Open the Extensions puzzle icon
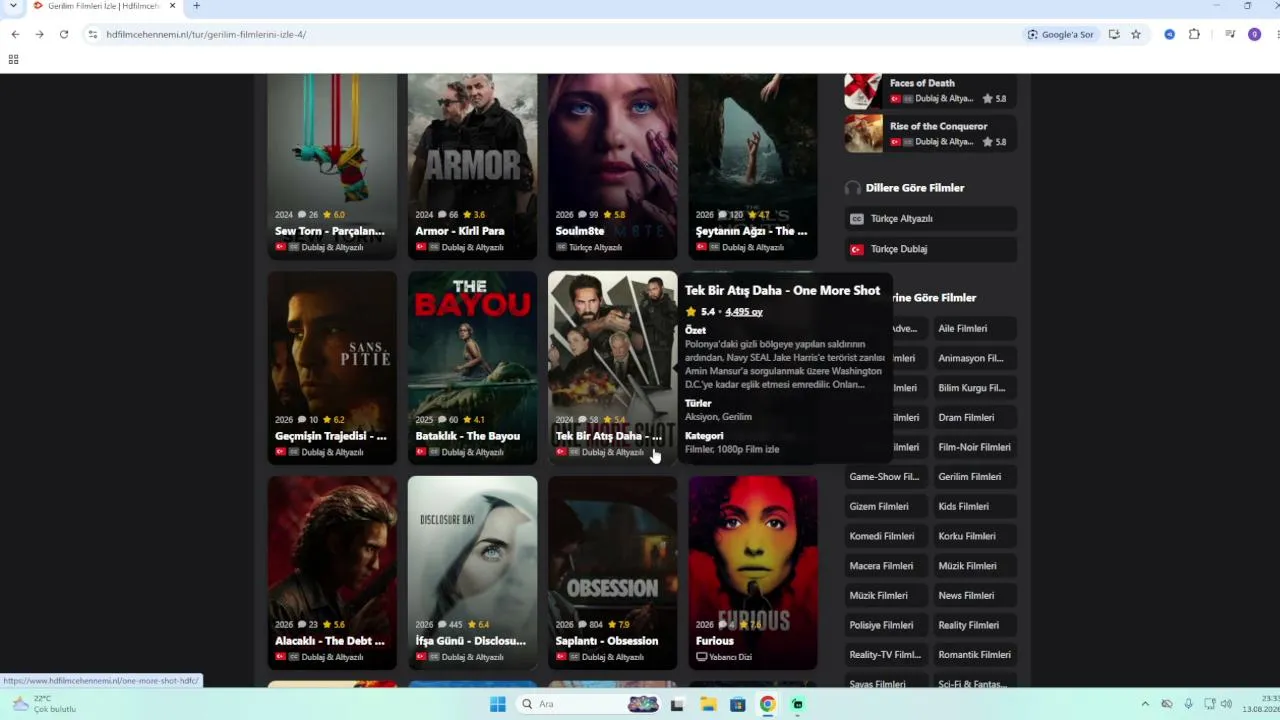Image resolution: width=1280 pixels, height=720 pixels. (1194, 34)
